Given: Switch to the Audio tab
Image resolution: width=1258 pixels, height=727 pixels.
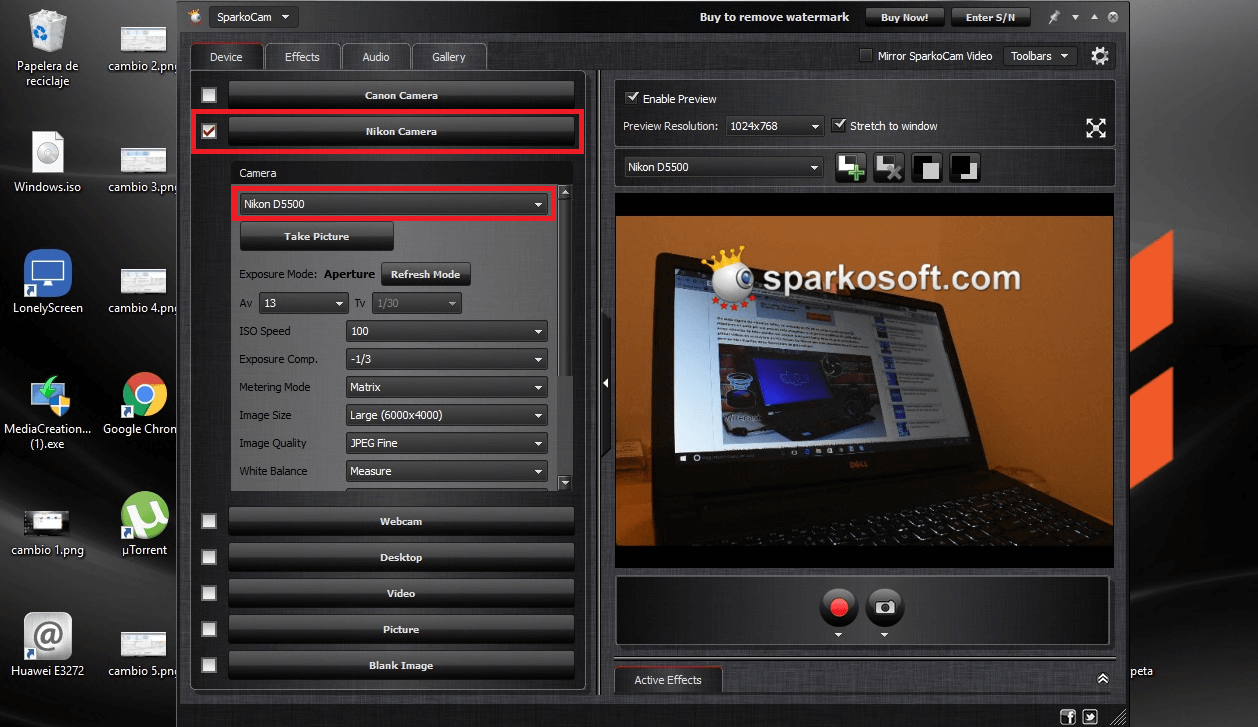Looking at the screenshot, I should coord(376,57).
